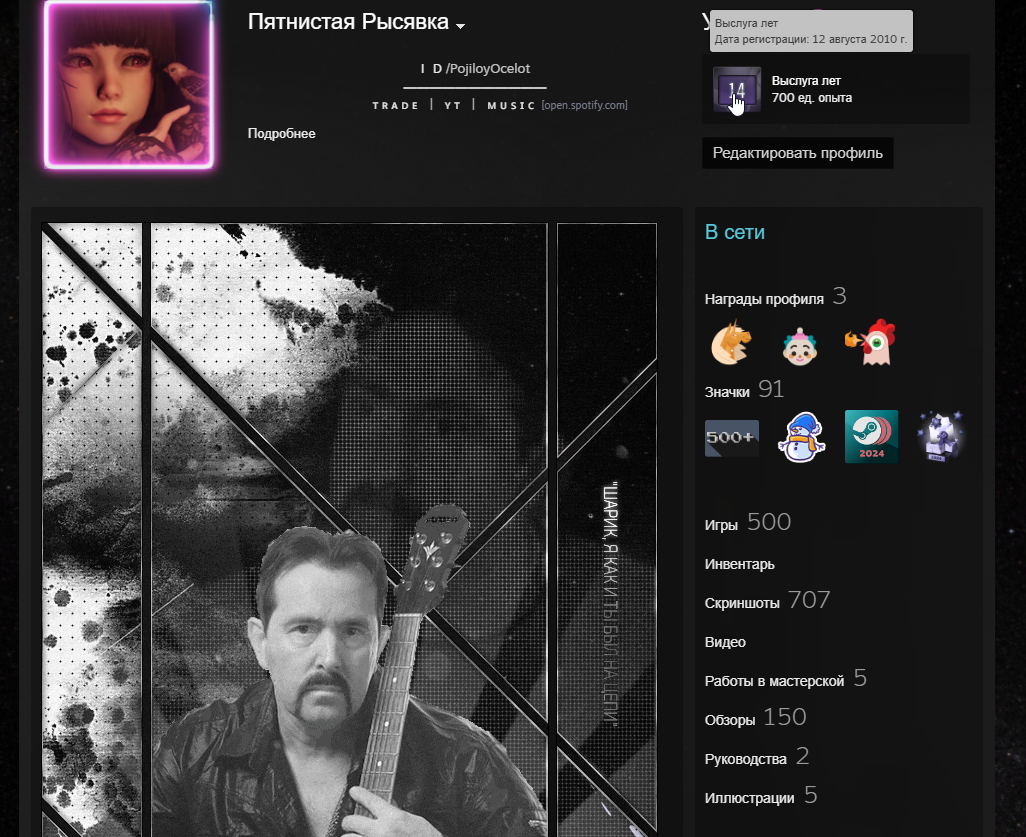Open Иллюстрации 5 artwork page

tap(761, 796)
